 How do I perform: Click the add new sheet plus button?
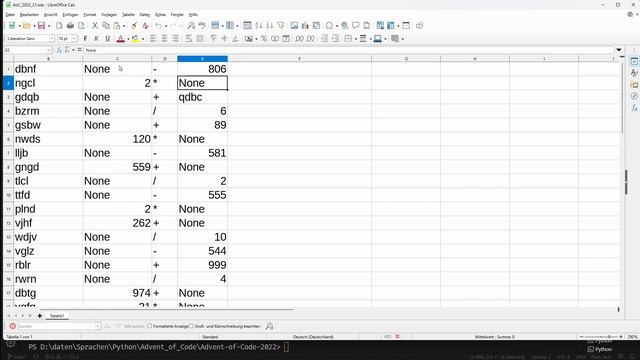40,316
